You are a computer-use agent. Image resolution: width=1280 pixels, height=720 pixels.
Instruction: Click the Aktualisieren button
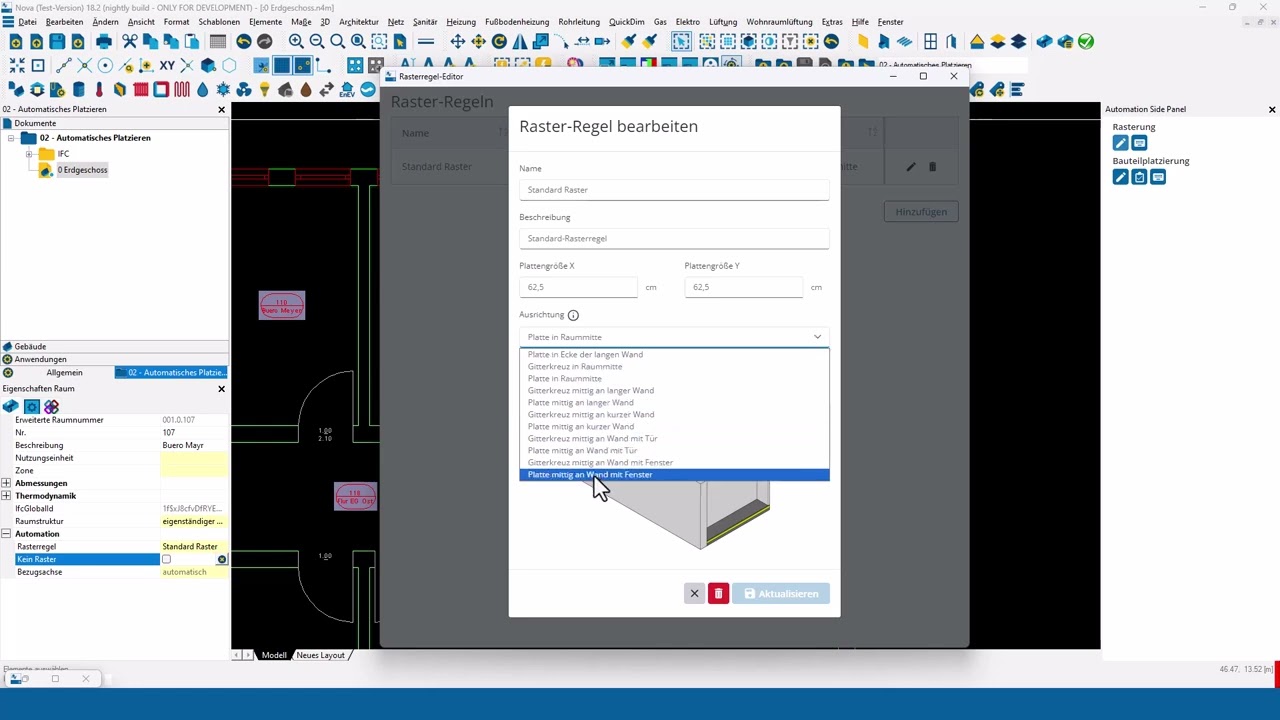(780, 594)
